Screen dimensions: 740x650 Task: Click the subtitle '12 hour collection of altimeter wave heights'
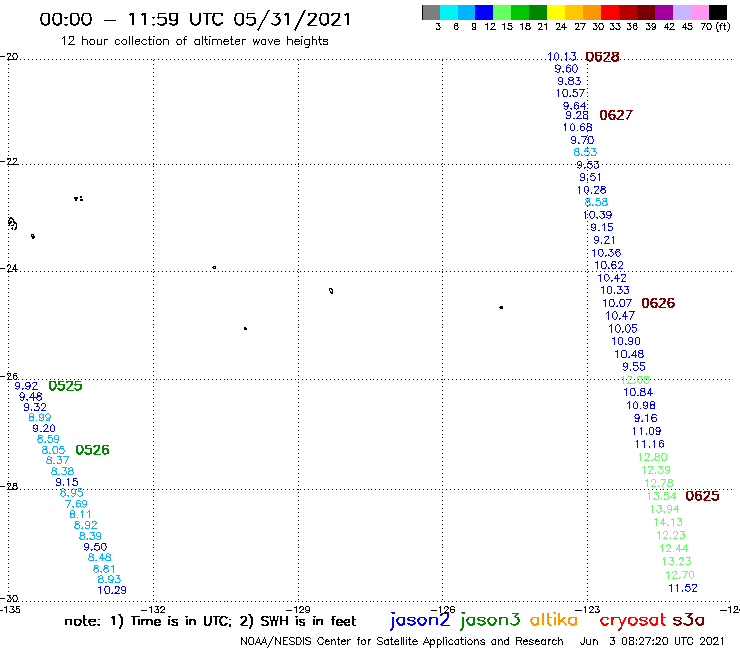coord(194,41)
